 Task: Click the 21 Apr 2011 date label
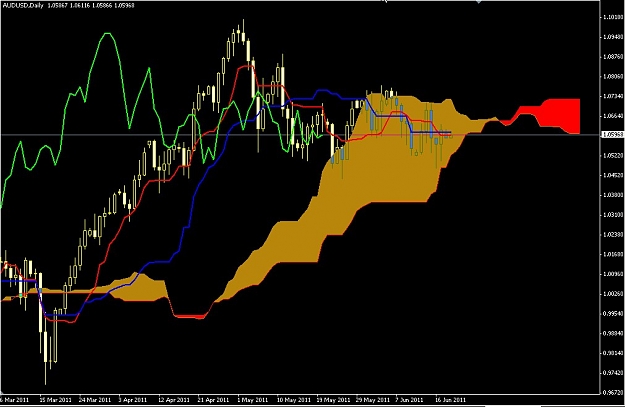(213, 399)
